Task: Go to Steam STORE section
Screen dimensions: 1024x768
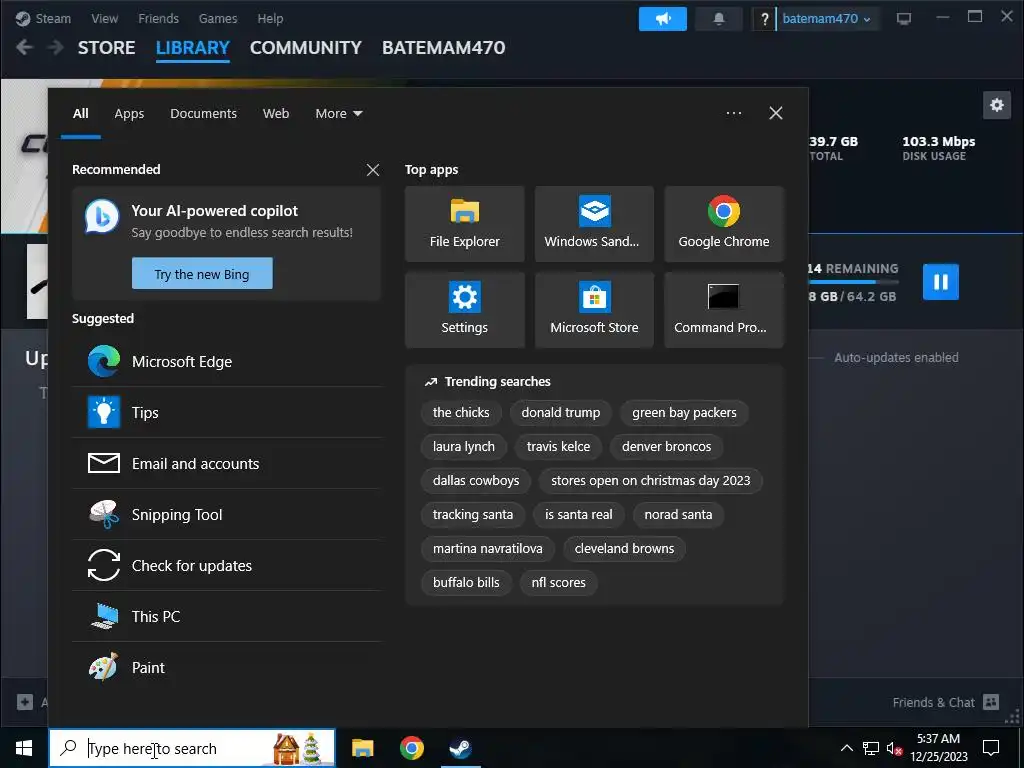Action: [x=106, y=48]
